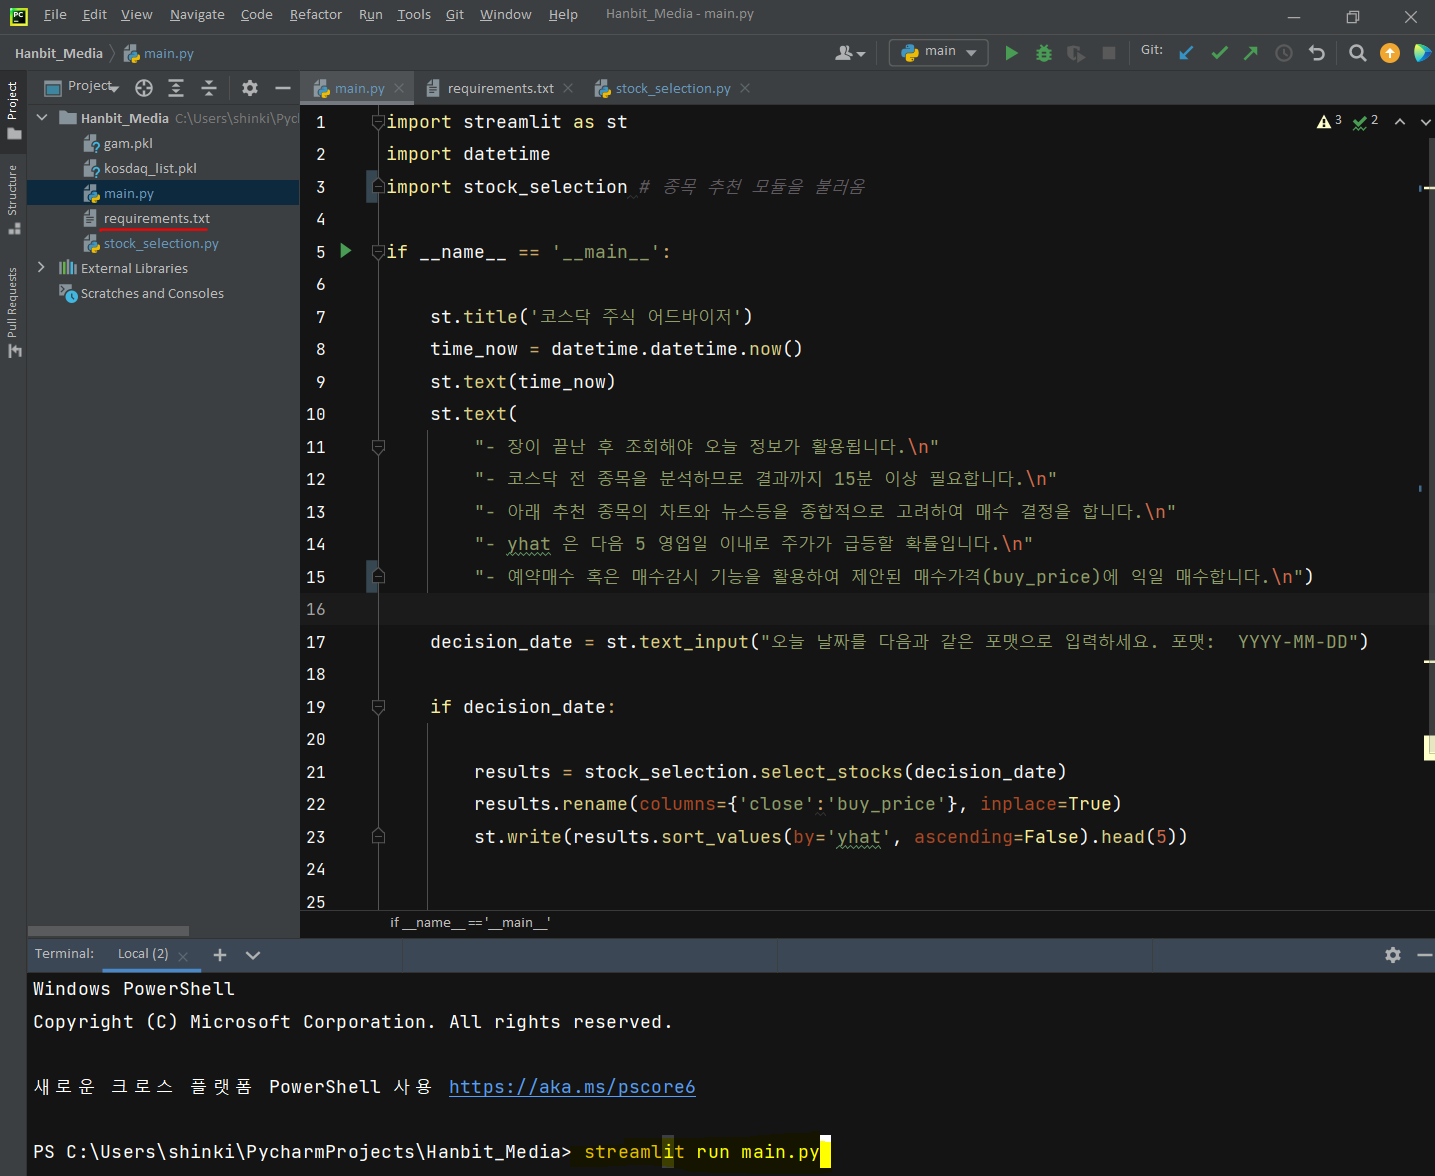Select stock_selection.py in project tree
This screenshot has width=1435, height=1176.
click(161, 243)
